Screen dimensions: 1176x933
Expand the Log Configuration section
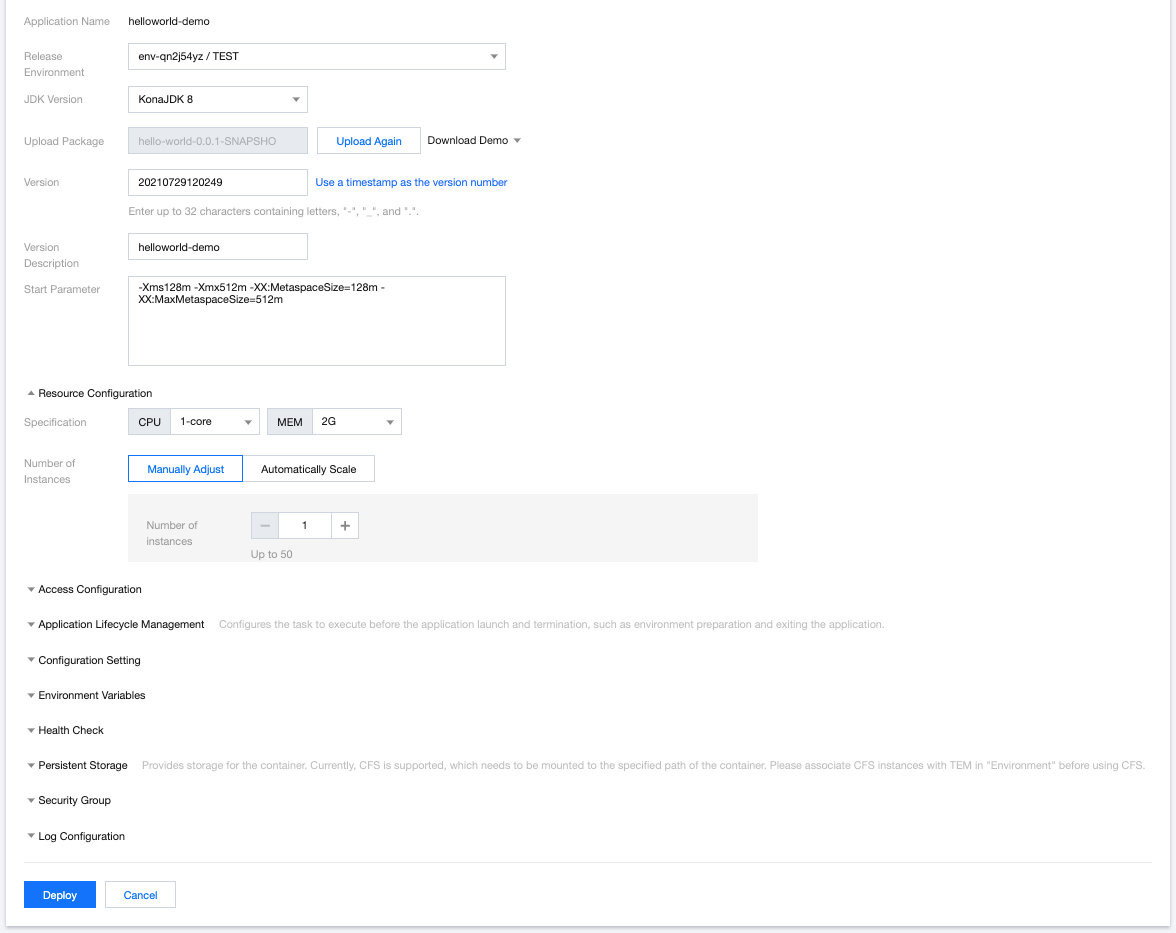pos(76,836)
